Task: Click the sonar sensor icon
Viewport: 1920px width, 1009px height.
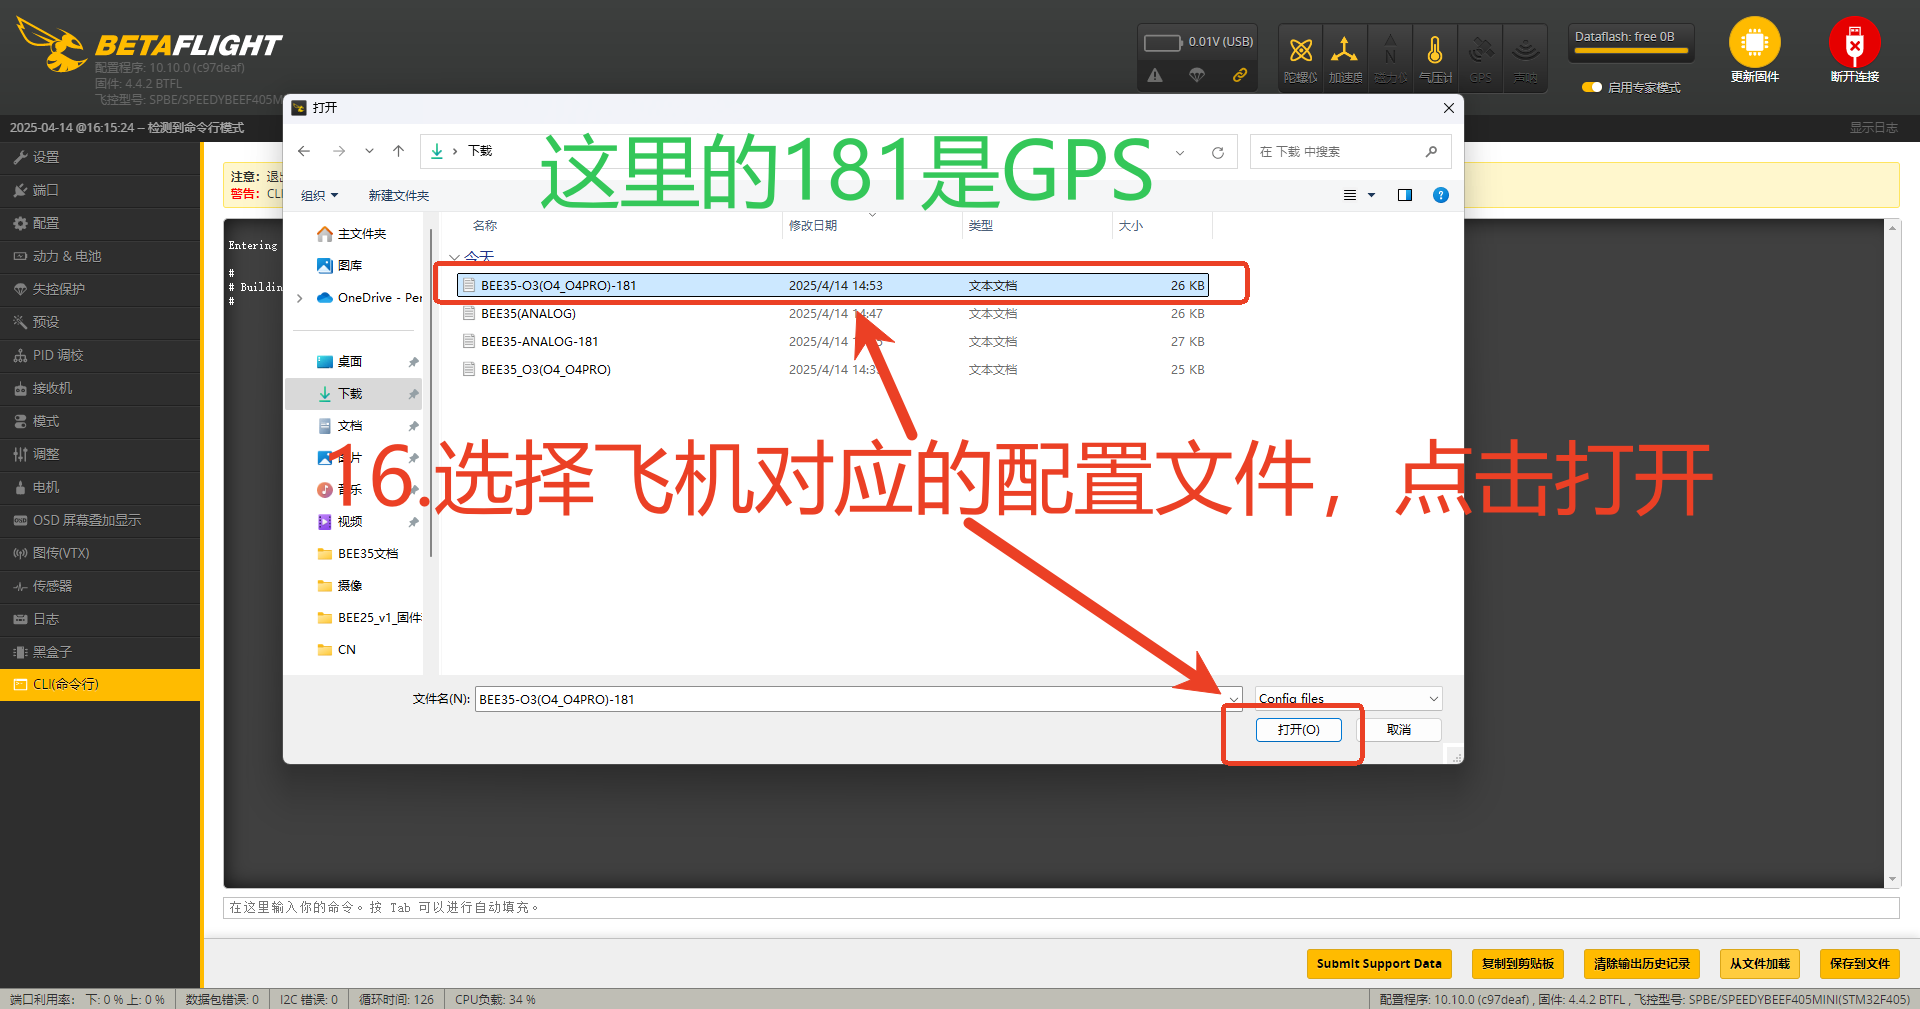Action: [x=1525, y=50]
